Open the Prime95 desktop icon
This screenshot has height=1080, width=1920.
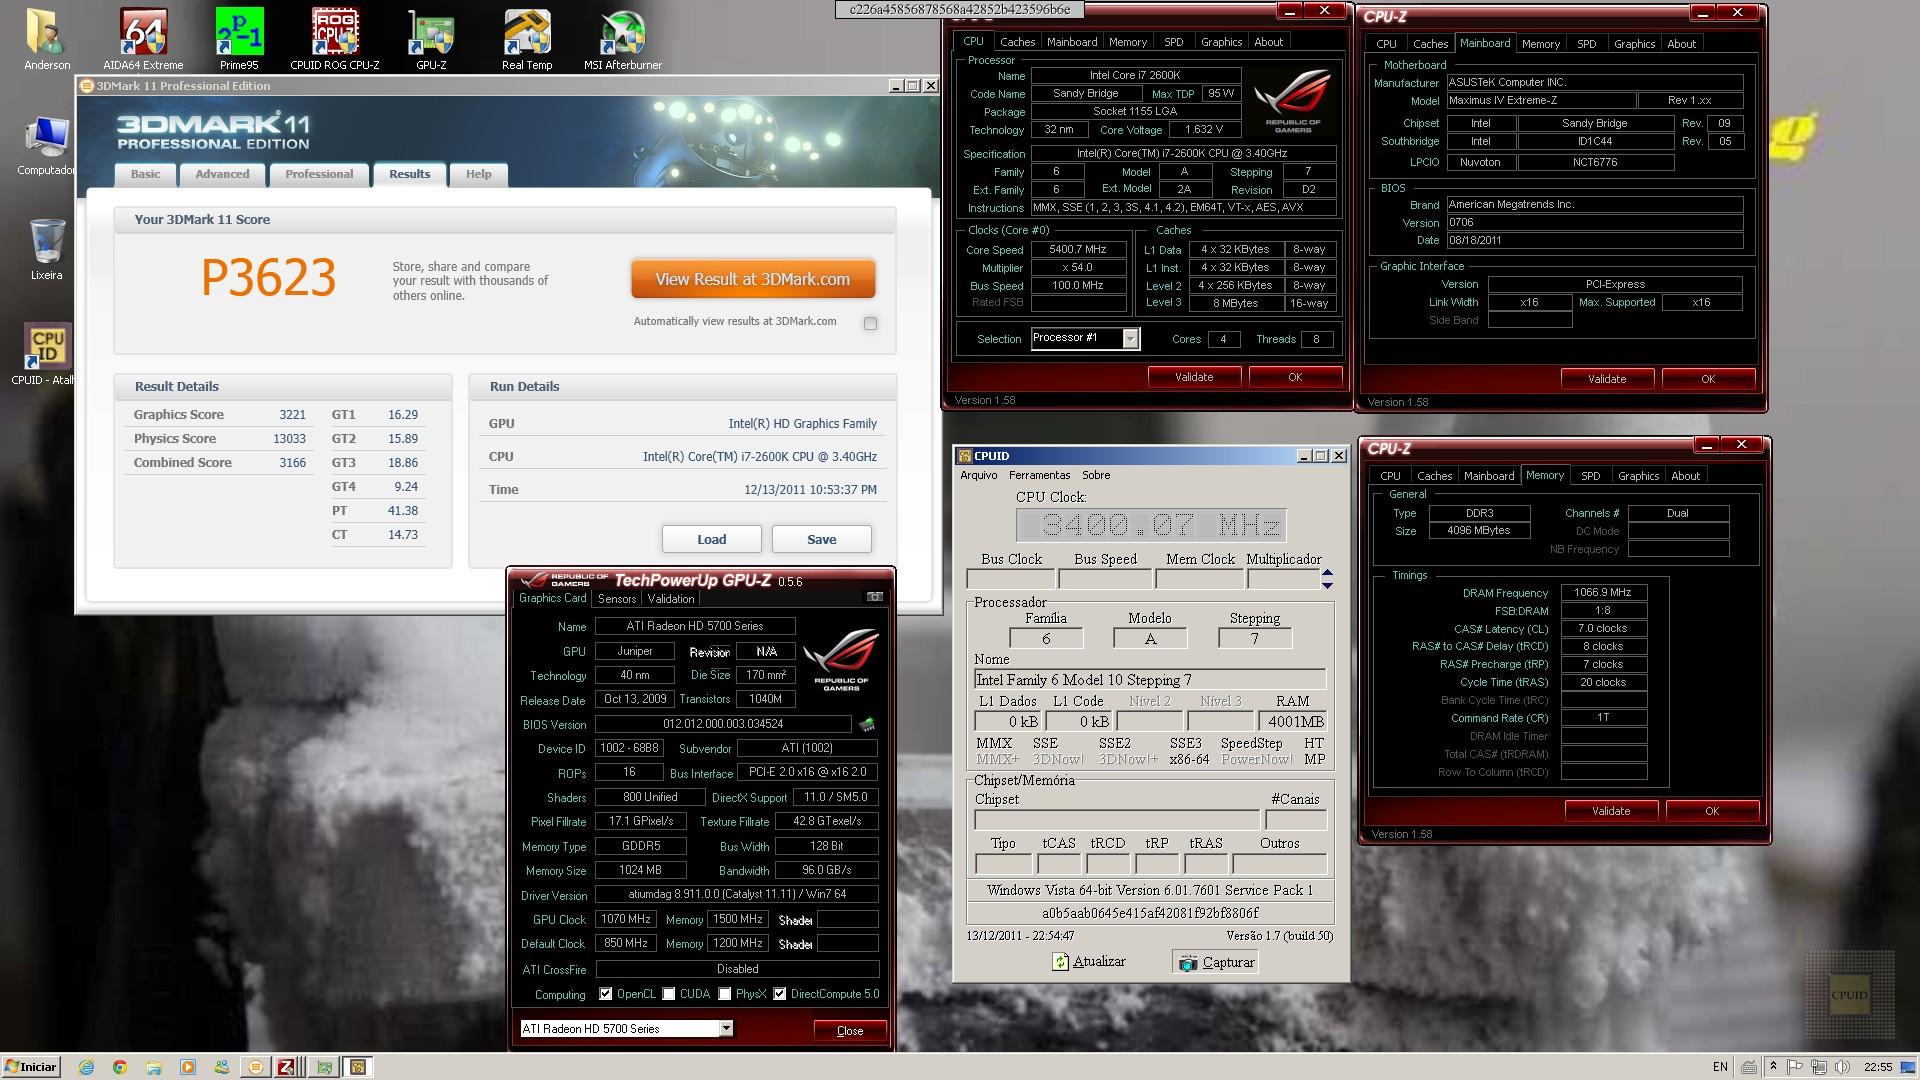point(239,40)
